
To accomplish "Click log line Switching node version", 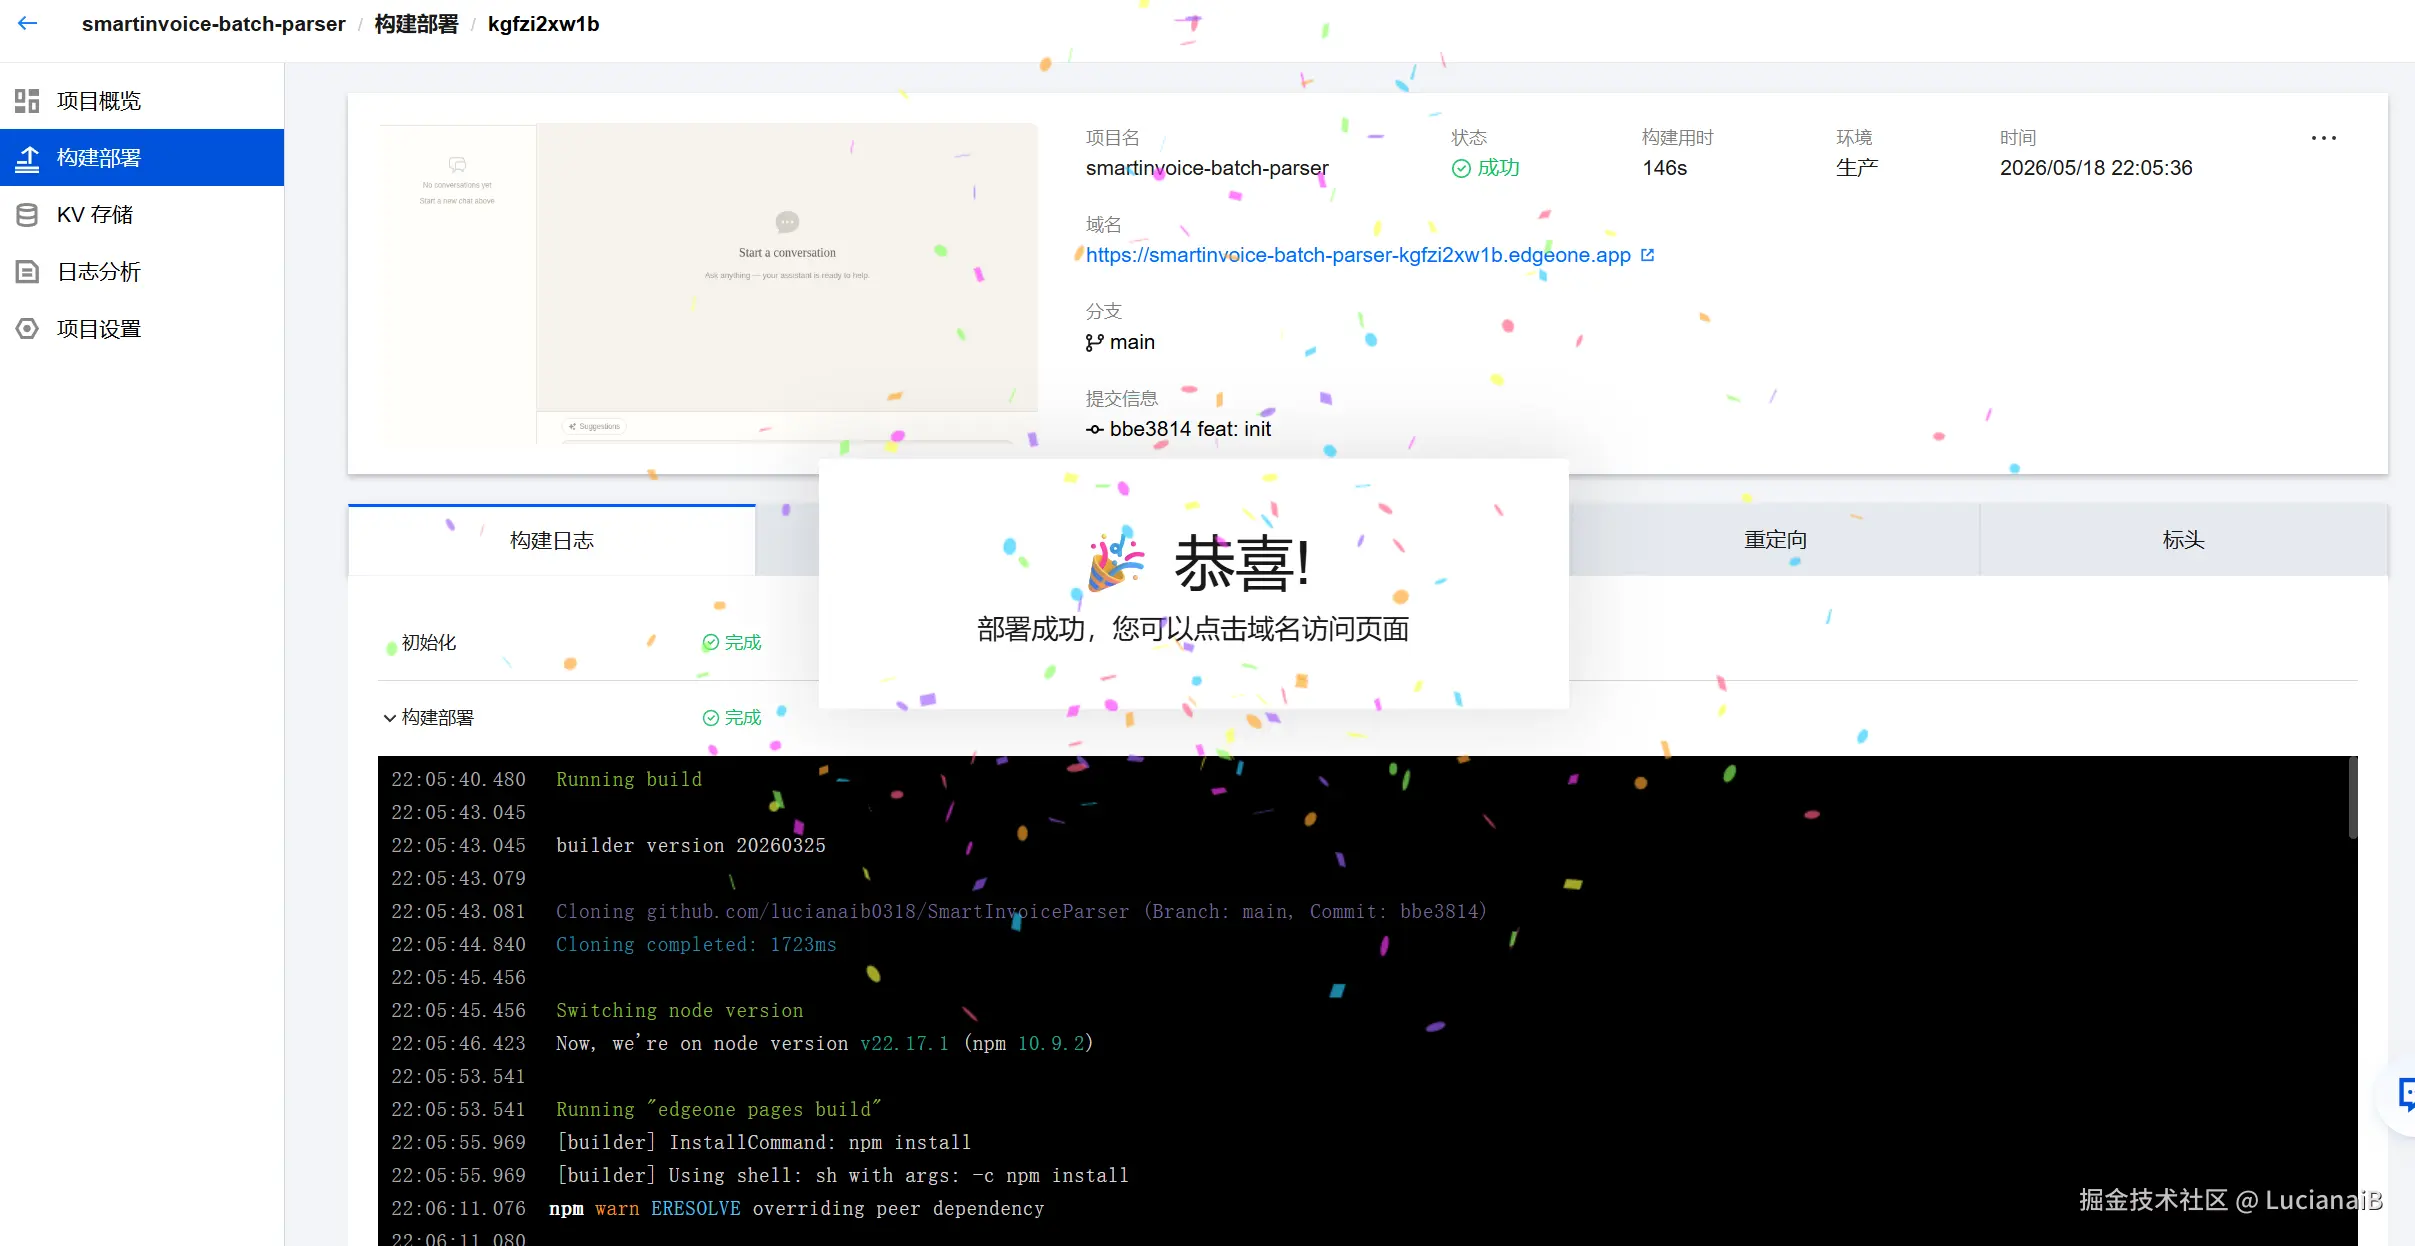I will (680, 1010).
